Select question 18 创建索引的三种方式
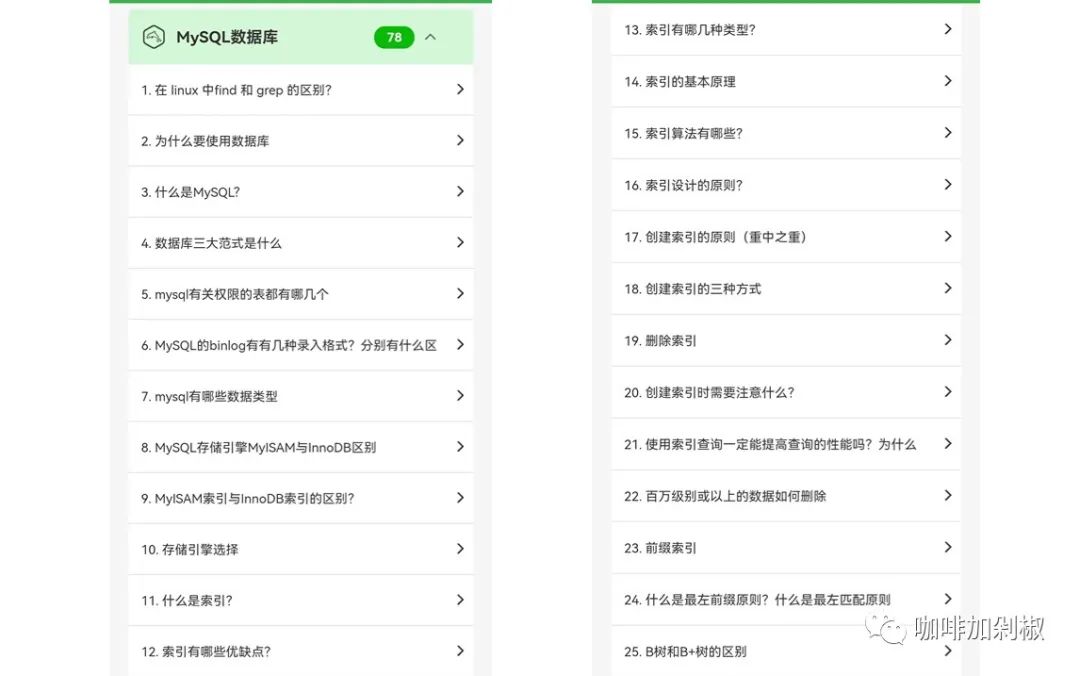This screenshot has height=676, width=1080. click(786, 289)
